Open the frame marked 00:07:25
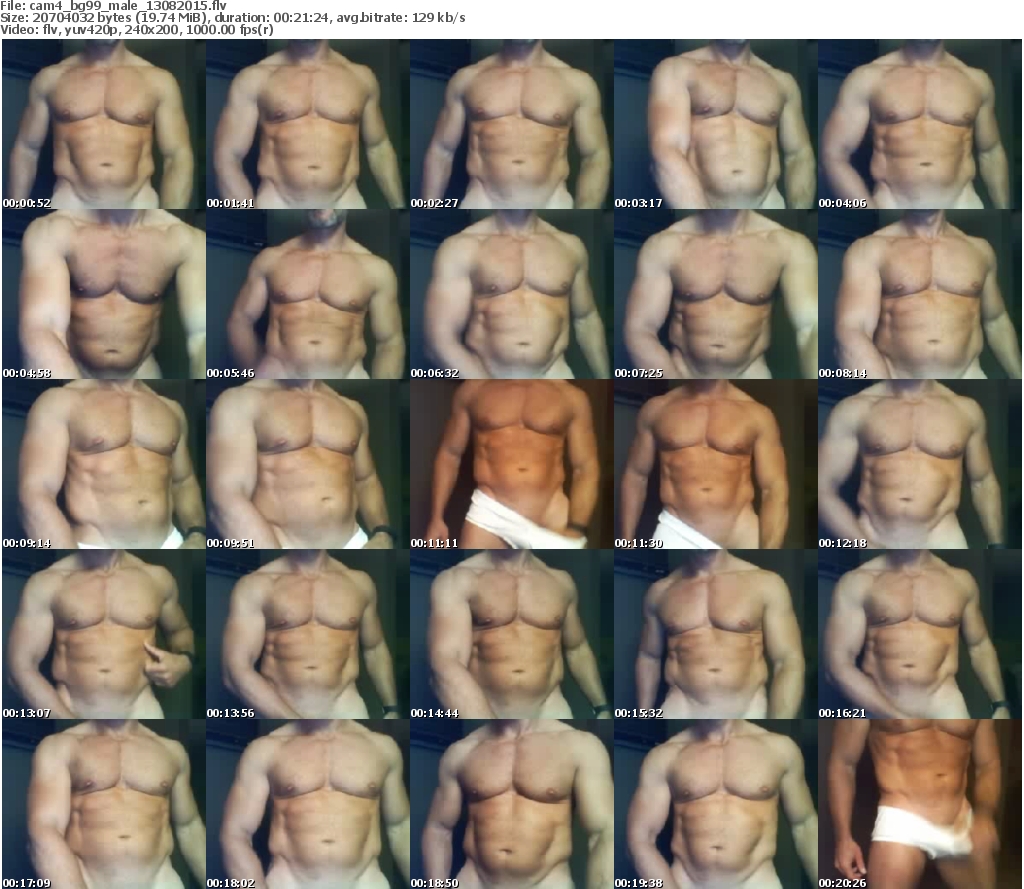The image size is (1024, 889). point(715,294)
